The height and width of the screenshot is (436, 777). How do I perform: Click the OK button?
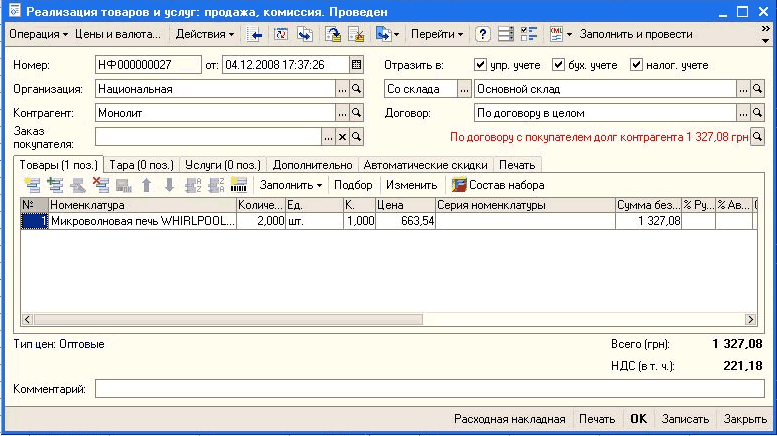[638, 419]
